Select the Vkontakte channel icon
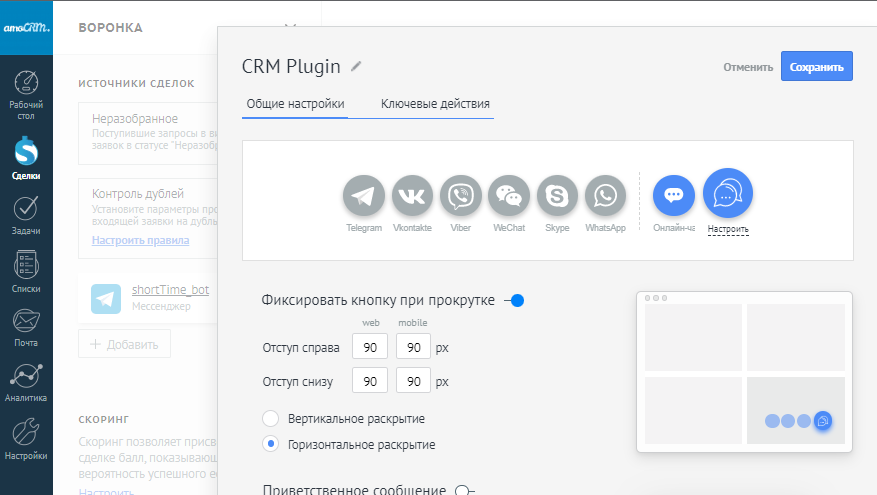Screen dimensions: 877x495 point(412,197)
